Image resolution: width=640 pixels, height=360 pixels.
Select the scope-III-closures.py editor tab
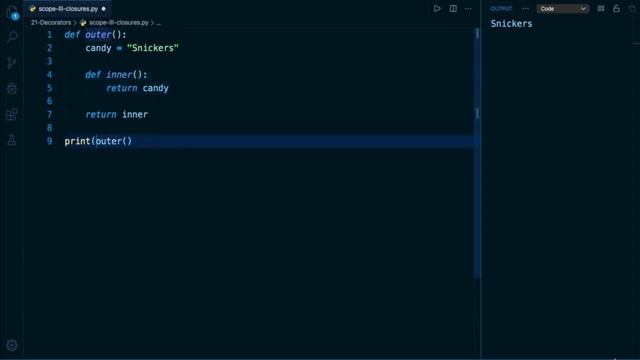[68, 9]
